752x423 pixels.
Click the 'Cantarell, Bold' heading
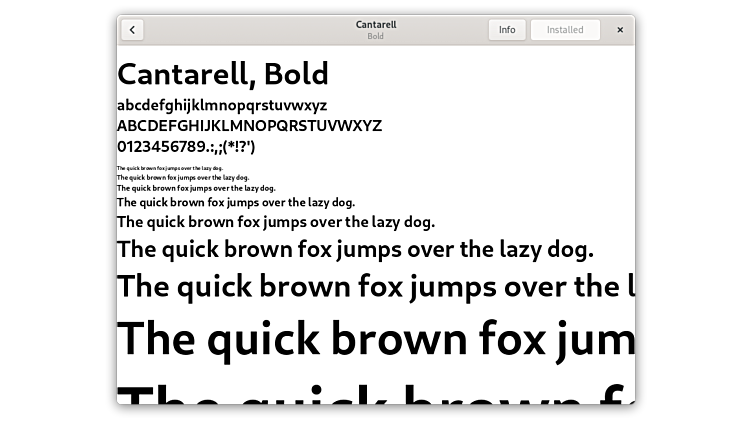(x=223, y=74)
